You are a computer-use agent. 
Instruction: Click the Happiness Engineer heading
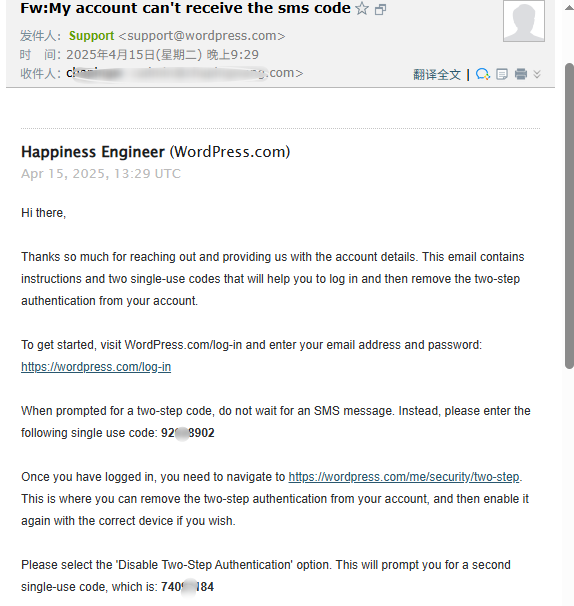coord(93,152)
